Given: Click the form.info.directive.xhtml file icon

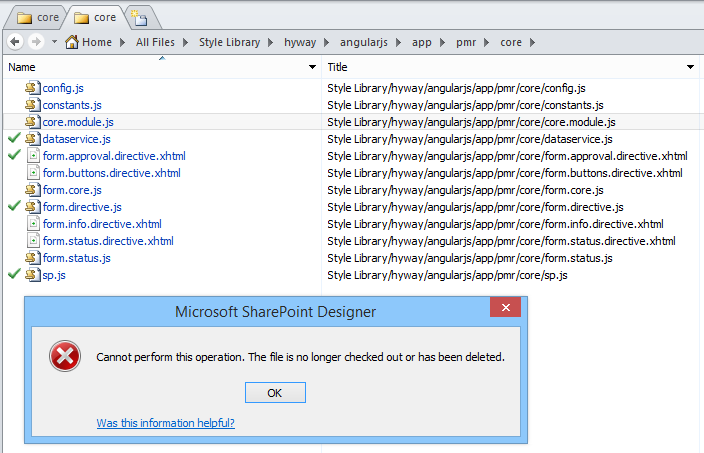Looking at the screenshot, I should (32, 224).
